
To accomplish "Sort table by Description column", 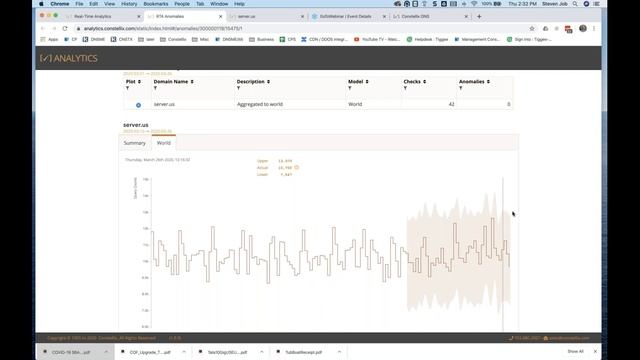I will tap(268, 82).
